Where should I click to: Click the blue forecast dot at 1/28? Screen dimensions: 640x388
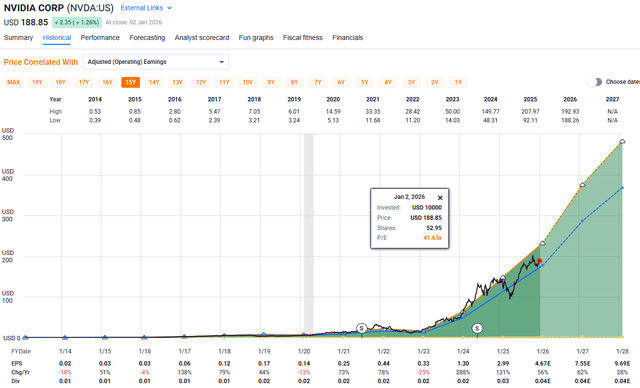(622, 188)
